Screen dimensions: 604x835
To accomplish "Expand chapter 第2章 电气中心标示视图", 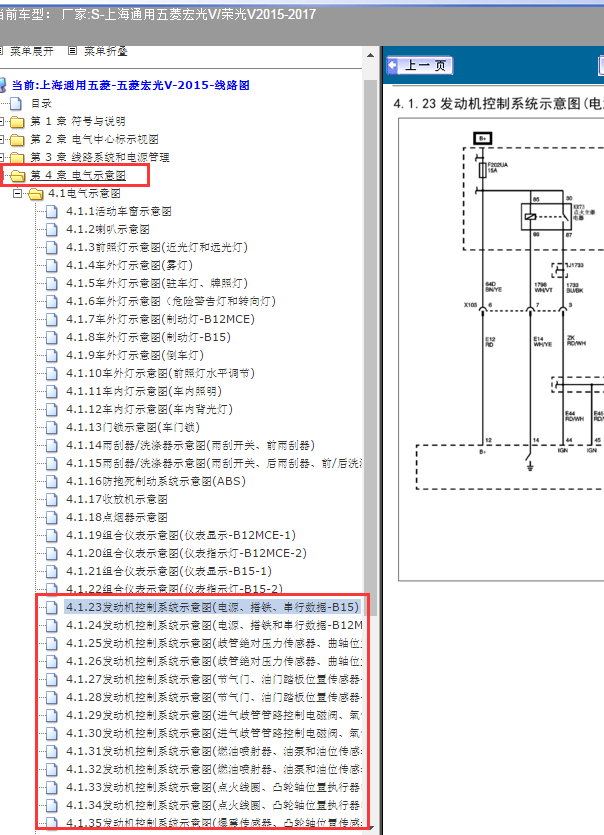I will [94, 140].
